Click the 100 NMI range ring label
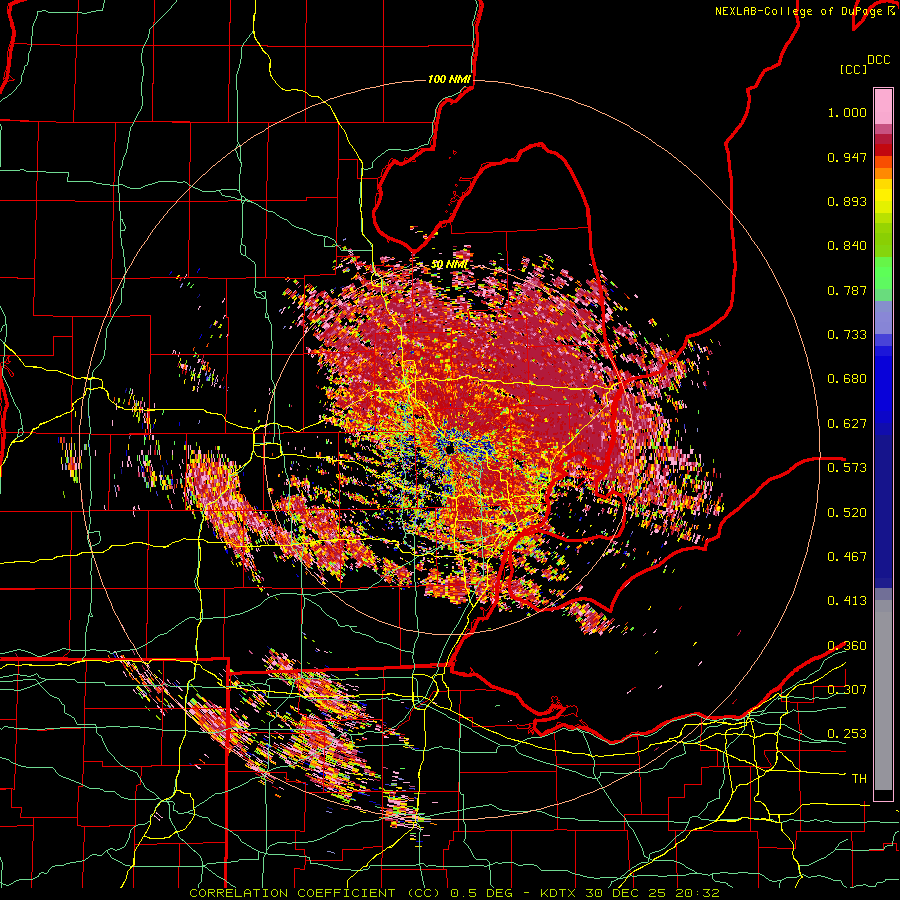Image resolution: width=900 pixels, height=900 pixels. pyautogui.click(x=449, y=79)
